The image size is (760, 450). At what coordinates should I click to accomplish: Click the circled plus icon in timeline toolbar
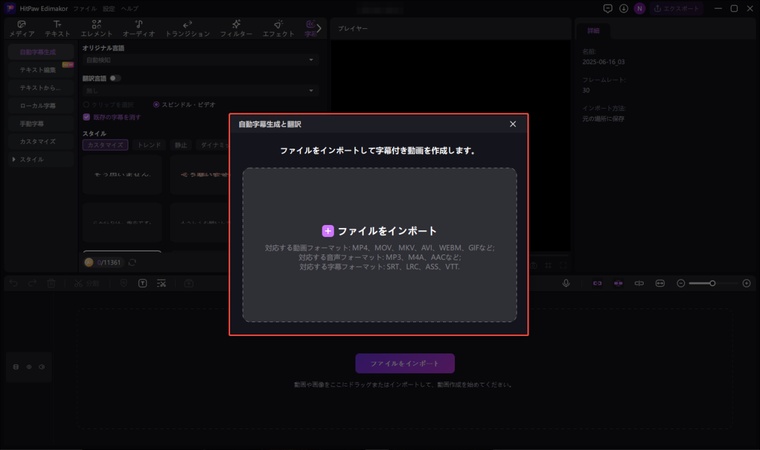coord(189,283)
